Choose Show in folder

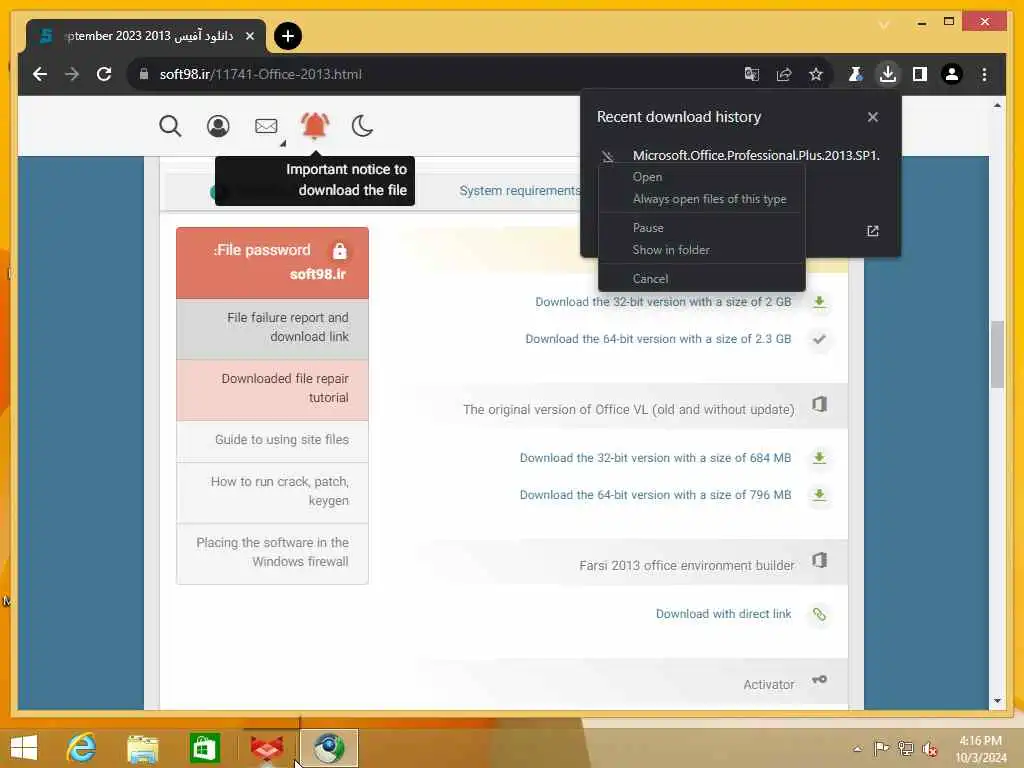[x=671, y=250]
